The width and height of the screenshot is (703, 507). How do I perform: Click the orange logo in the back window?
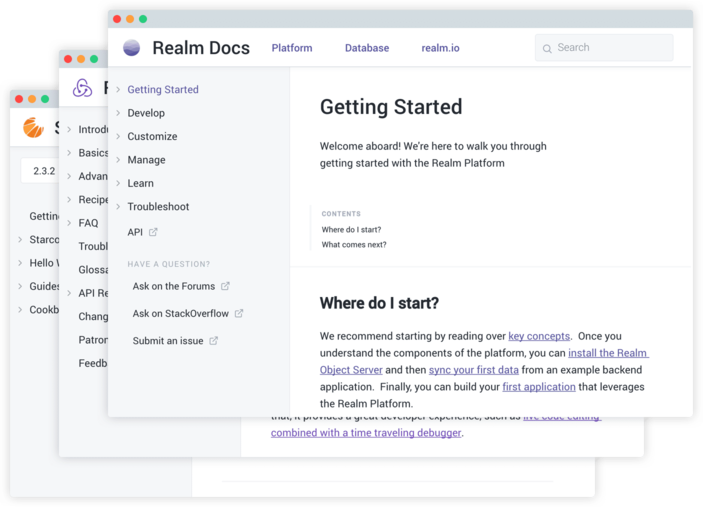coord(34,127)
